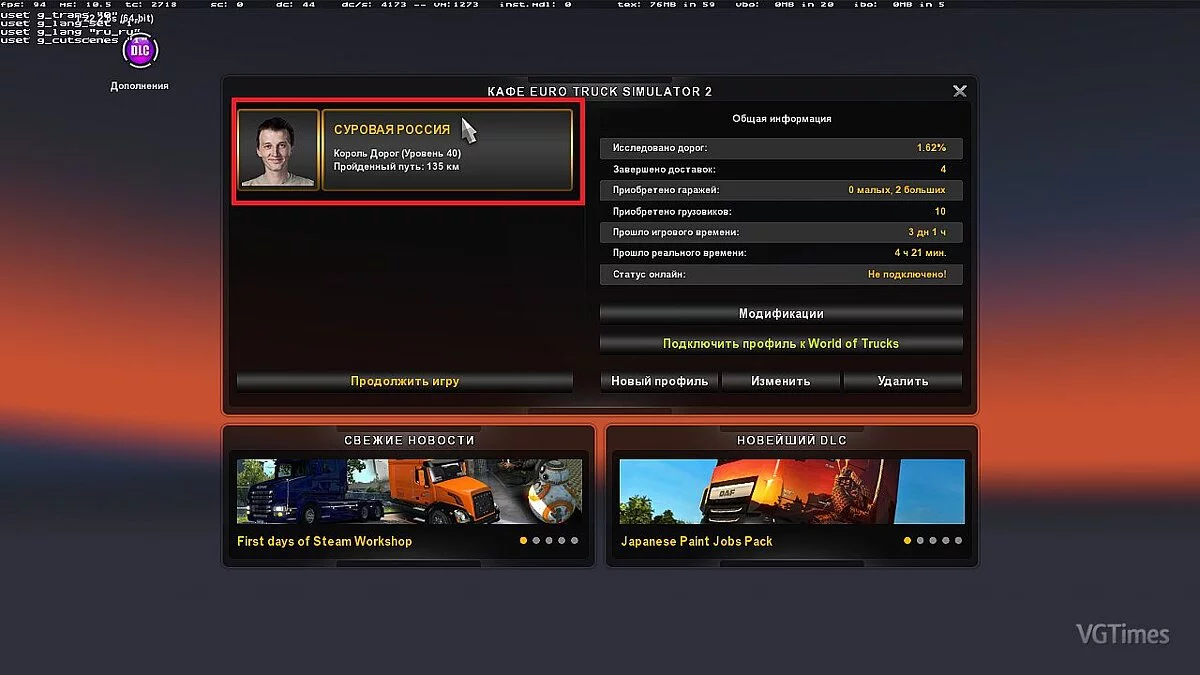Click Продолжить игру button

[405, 381]
